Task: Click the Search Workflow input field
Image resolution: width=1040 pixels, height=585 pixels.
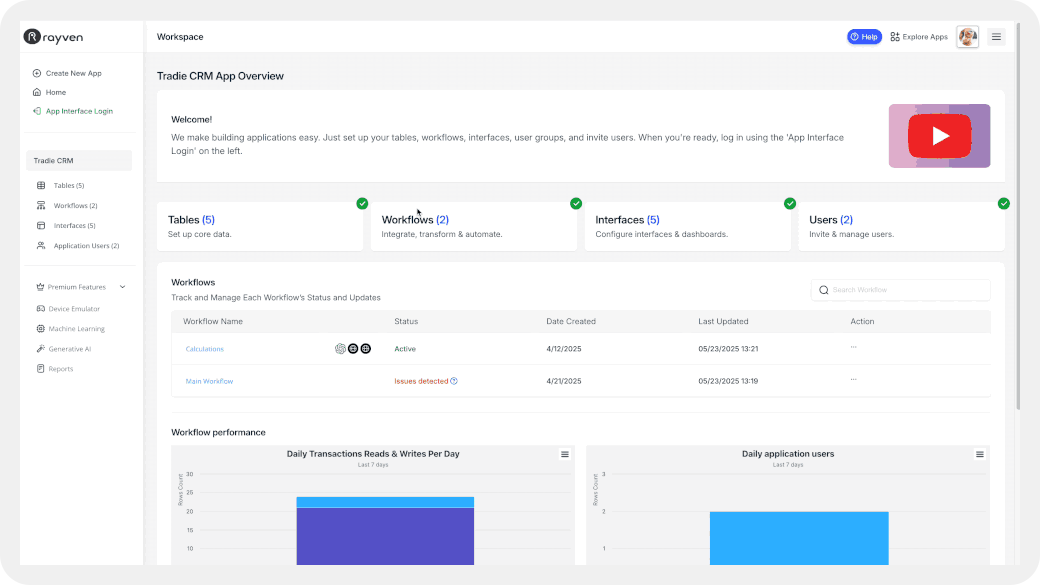Action: tap(900, 290)
